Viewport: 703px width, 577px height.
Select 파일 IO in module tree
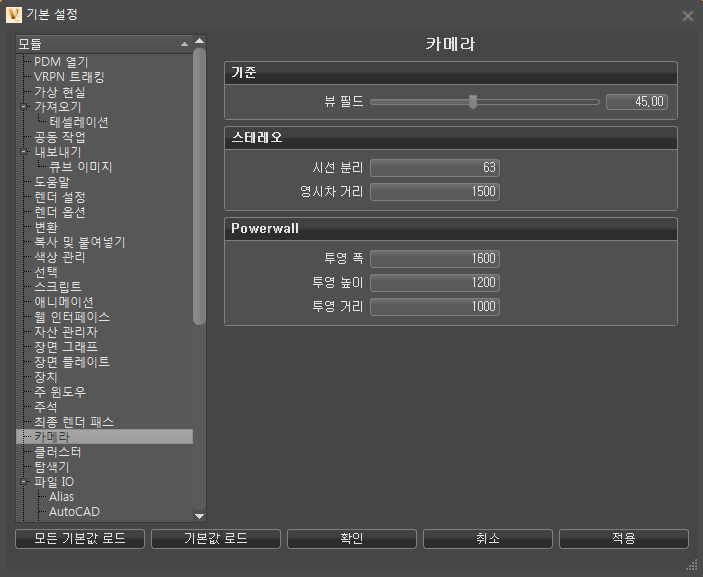[54, 482]
